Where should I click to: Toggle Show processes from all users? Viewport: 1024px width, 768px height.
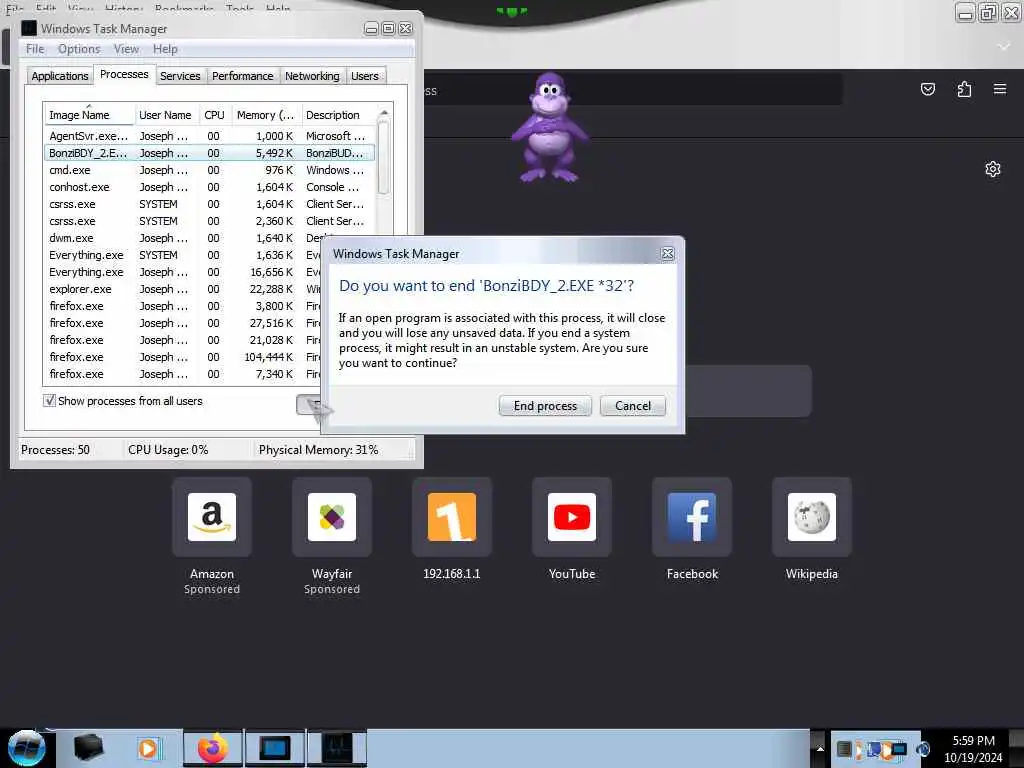pyautogui.click(x=50, y=400)
